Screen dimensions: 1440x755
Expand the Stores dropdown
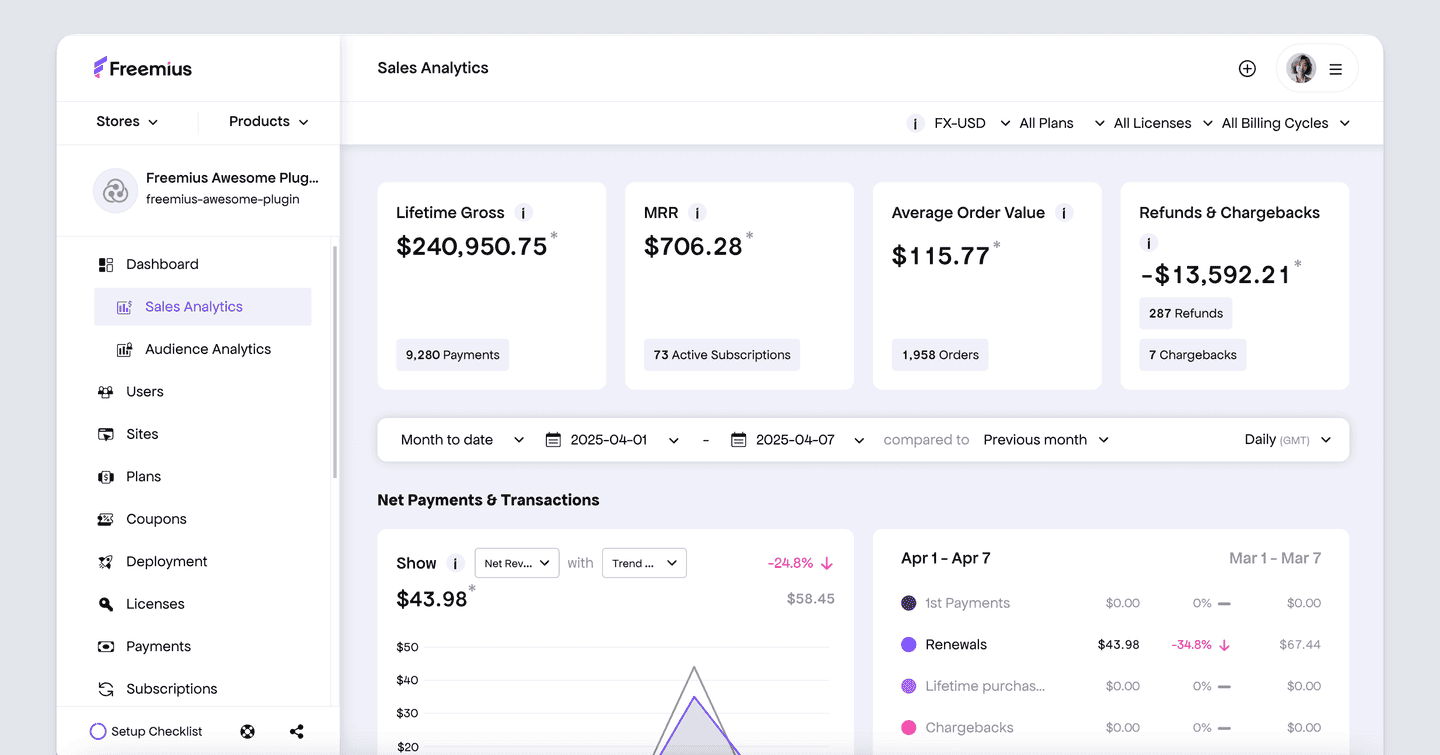coord(127,122)
